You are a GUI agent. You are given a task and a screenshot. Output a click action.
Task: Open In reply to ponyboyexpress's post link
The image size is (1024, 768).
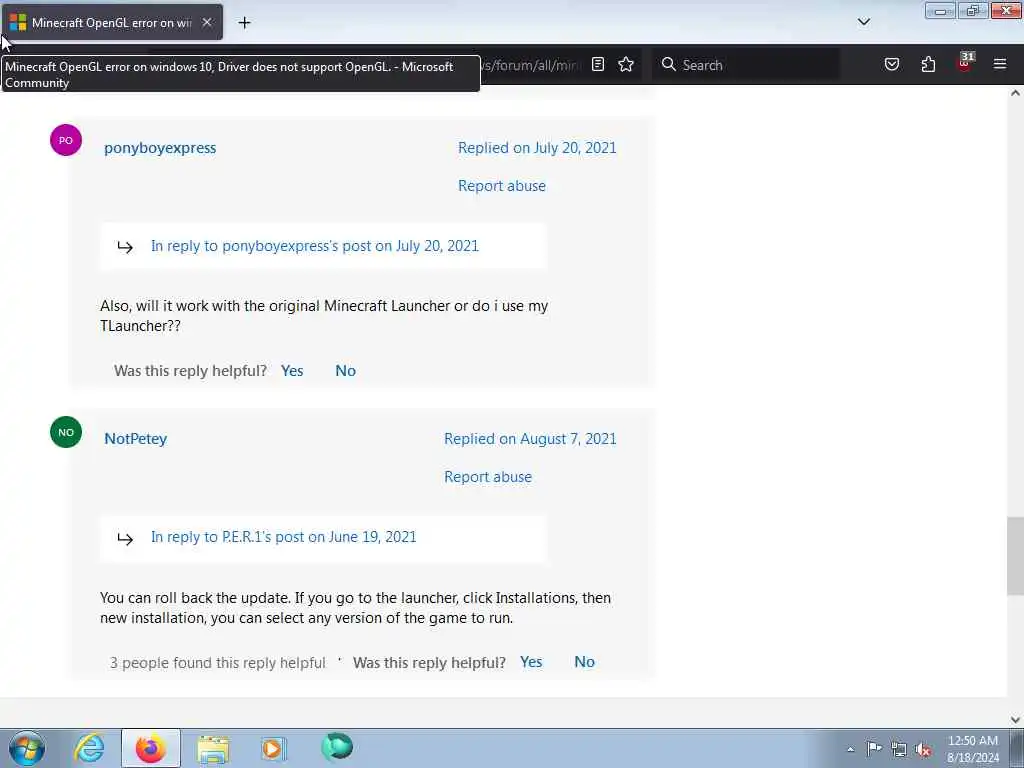click(315, 246)
